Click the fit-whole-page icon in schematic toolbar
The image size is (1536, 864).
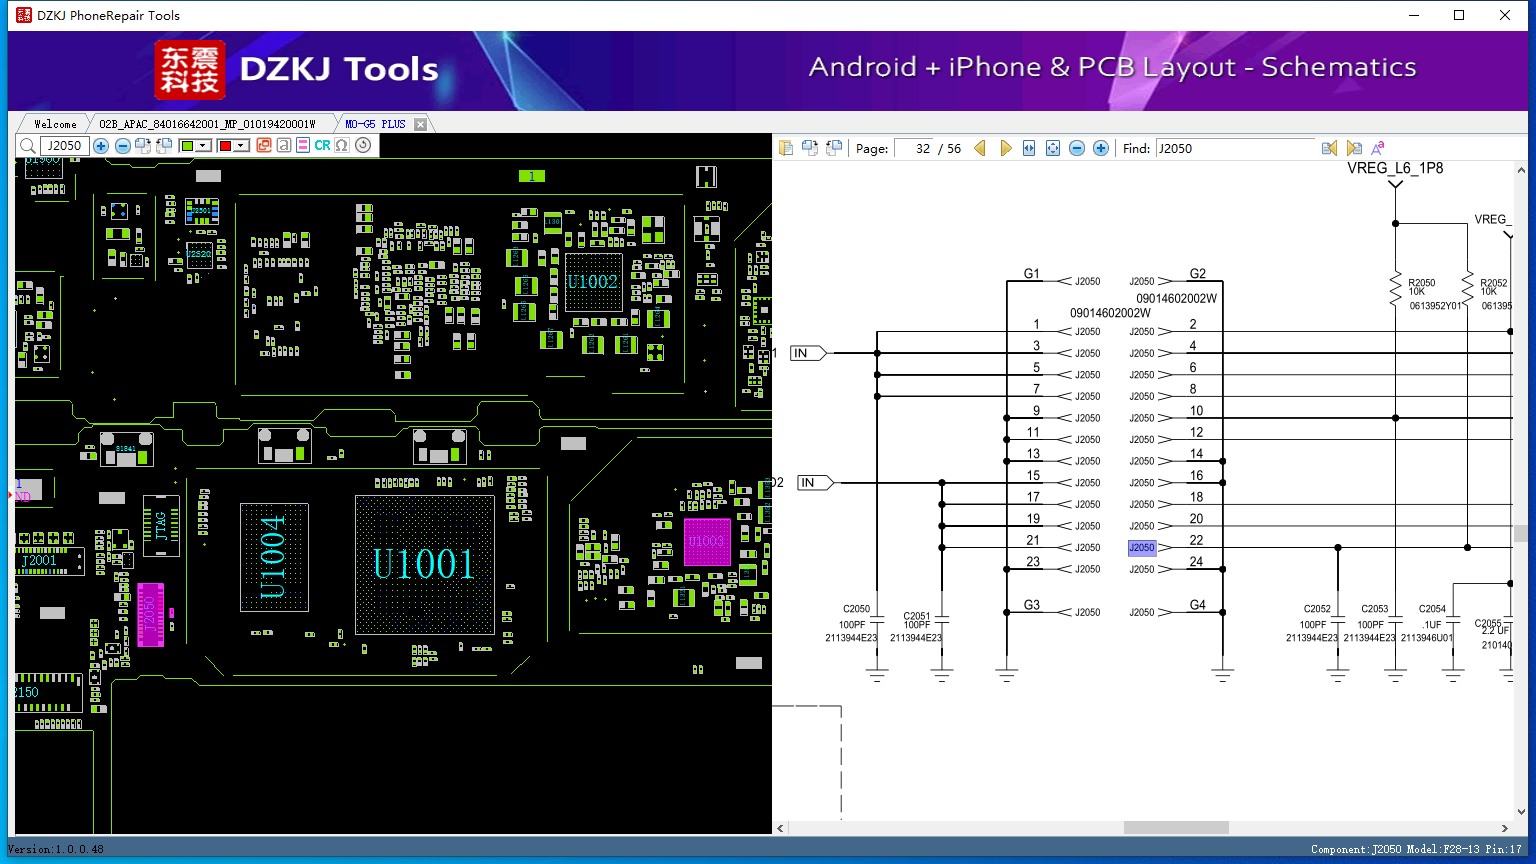click(x=1053, y=148)
